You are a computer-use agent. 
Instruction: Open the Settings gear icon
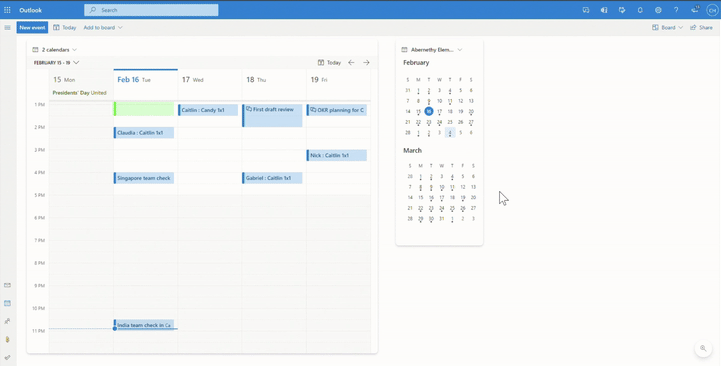(658, 10)
